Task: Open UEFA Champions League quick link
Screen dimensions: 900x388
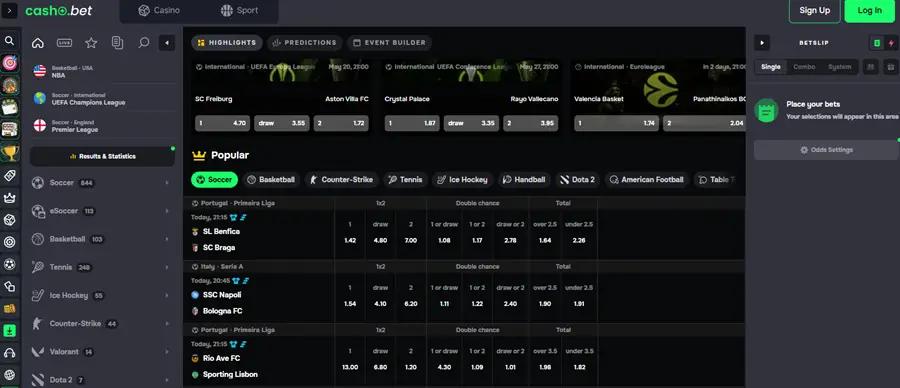Action: coord(102,99)
